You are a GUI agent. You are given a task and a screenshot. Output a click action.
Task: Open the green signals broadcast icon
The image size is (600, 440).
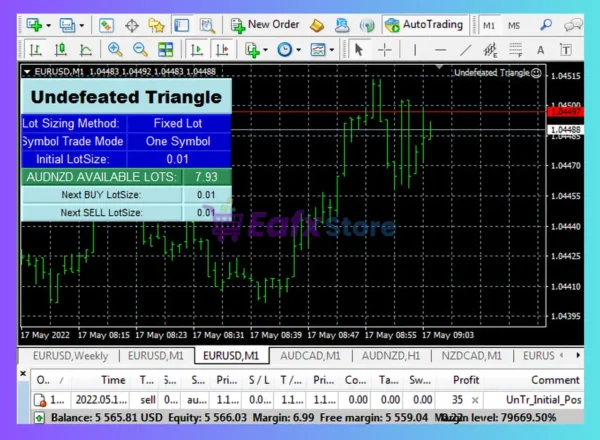pos(367,26)
